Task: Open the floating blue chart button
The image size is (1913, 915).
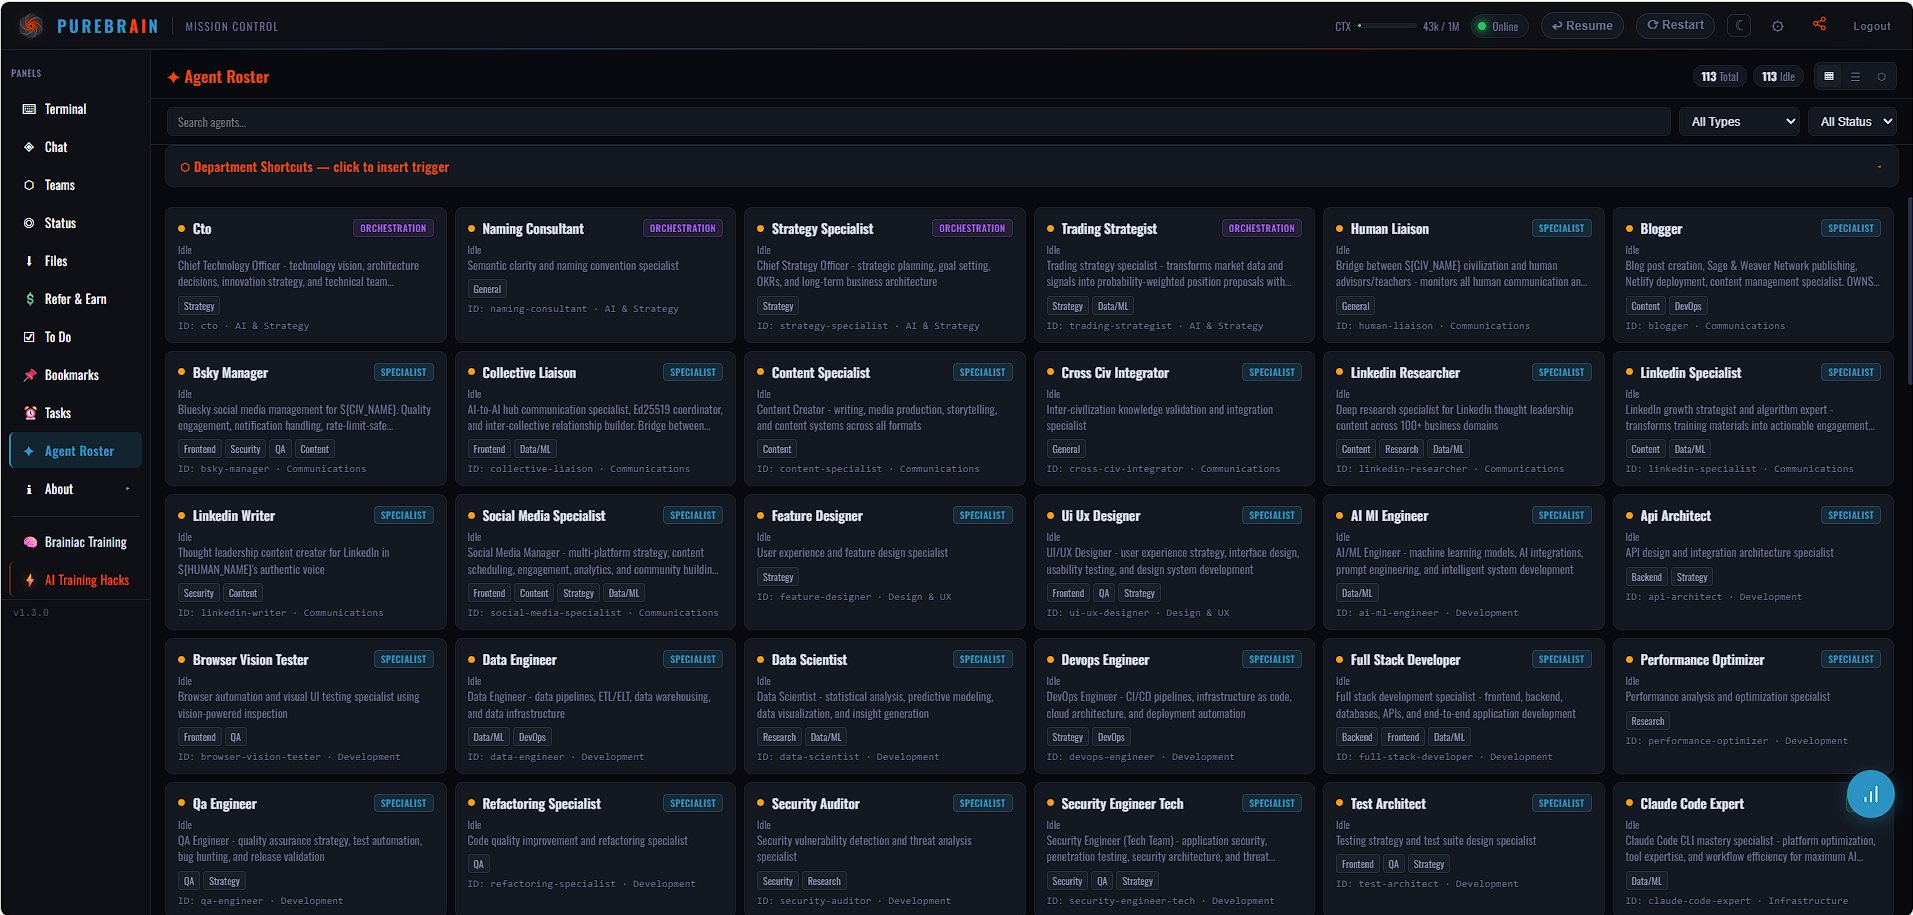Action: pyautogui.click(x=1870, y=794)
